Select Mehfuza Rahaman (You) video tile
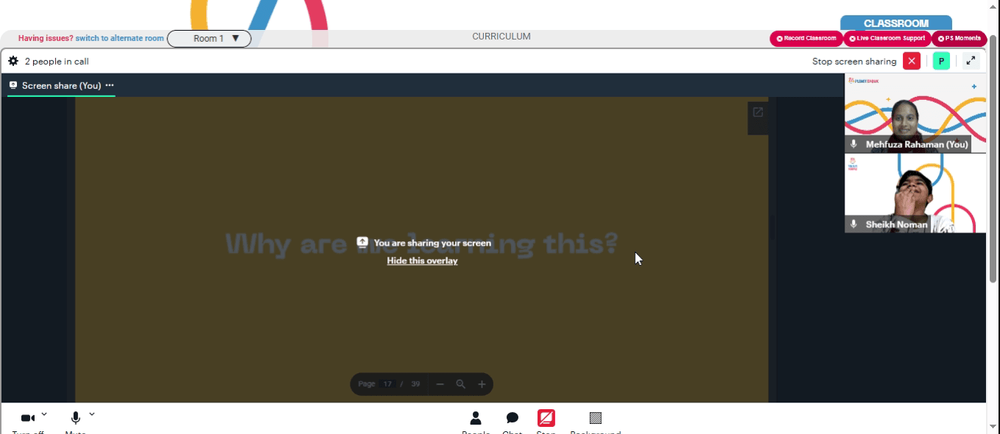The width and height of the screenshot is (1000, 434). 915,113
